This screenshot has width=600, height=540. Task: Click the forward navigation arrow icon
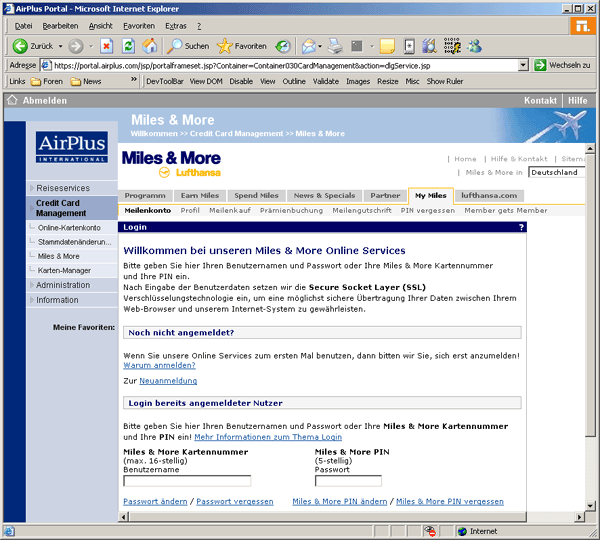pos(76,46)
